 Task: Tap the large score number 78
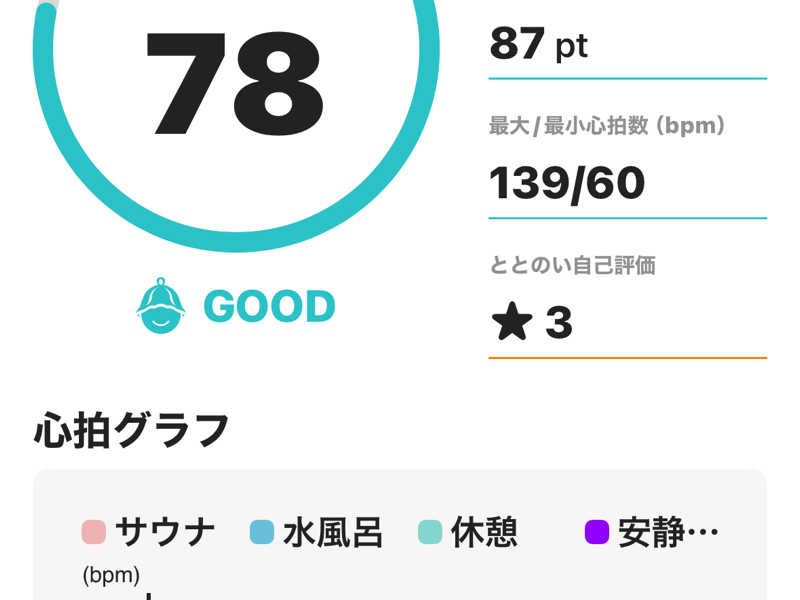(235, 83)
